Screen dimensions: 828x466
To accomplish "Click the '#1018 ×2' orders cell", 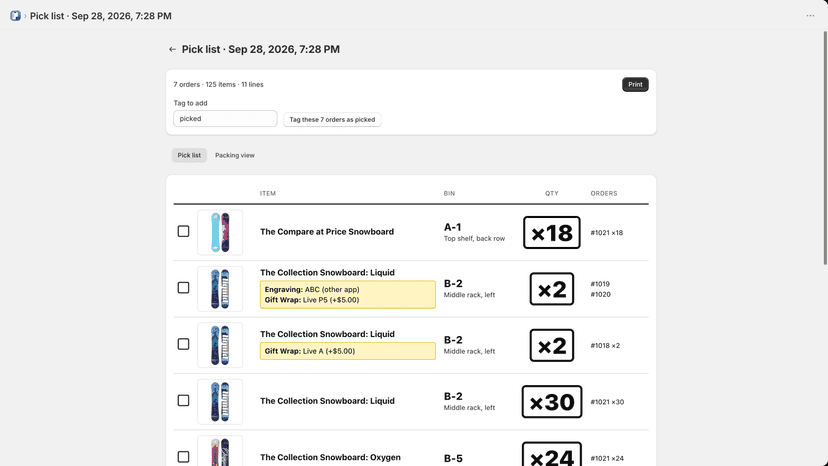I will (605, 346).
